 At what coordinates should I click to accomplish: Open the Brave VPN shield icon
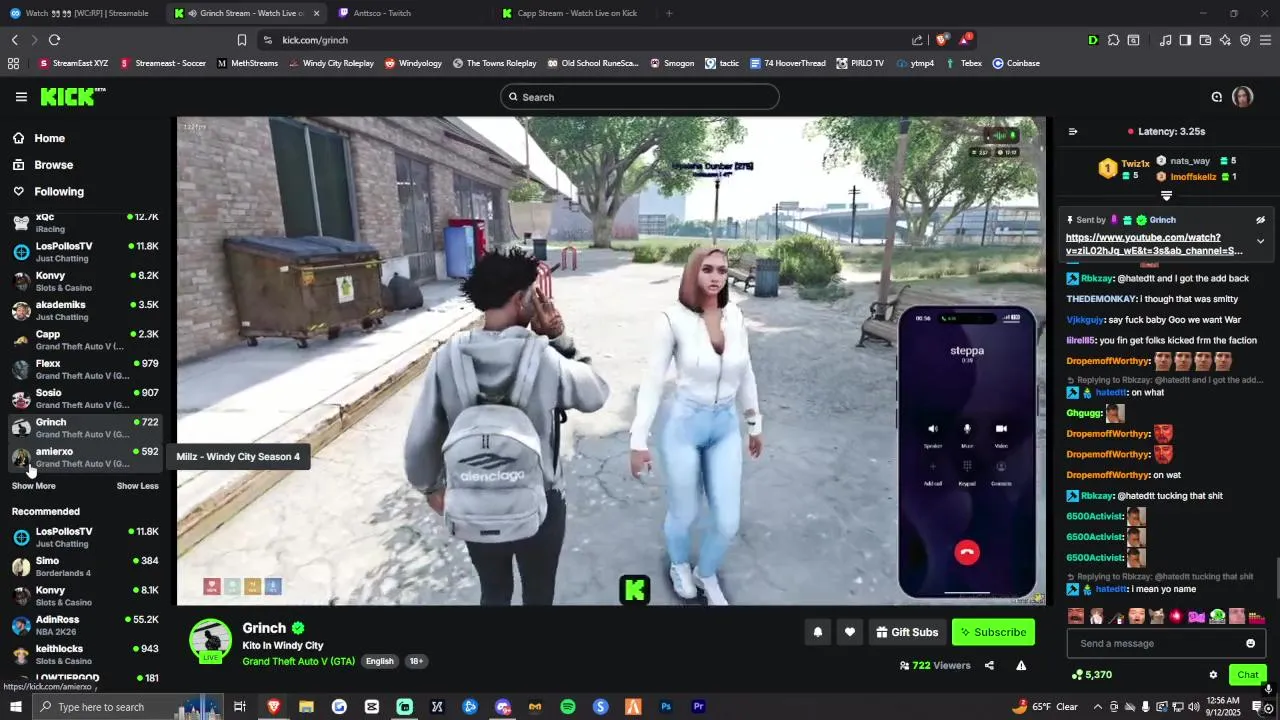coord(1245,40)
